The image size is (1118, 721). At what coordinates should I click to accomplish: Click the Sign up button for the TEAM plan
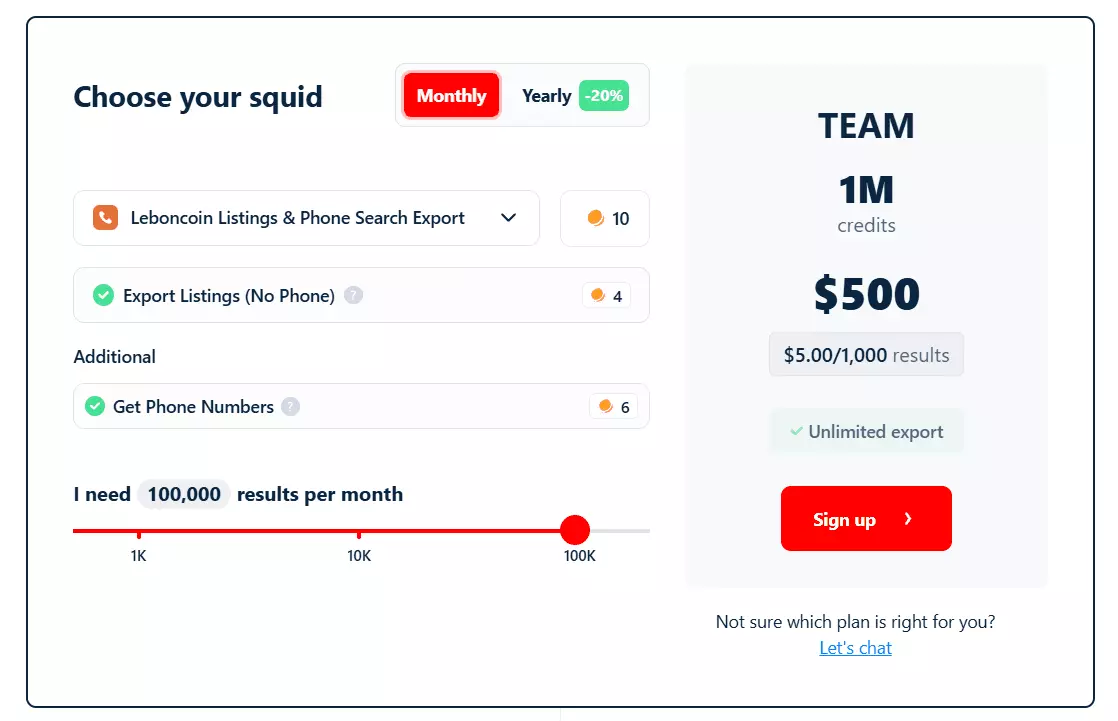[866, 519]
